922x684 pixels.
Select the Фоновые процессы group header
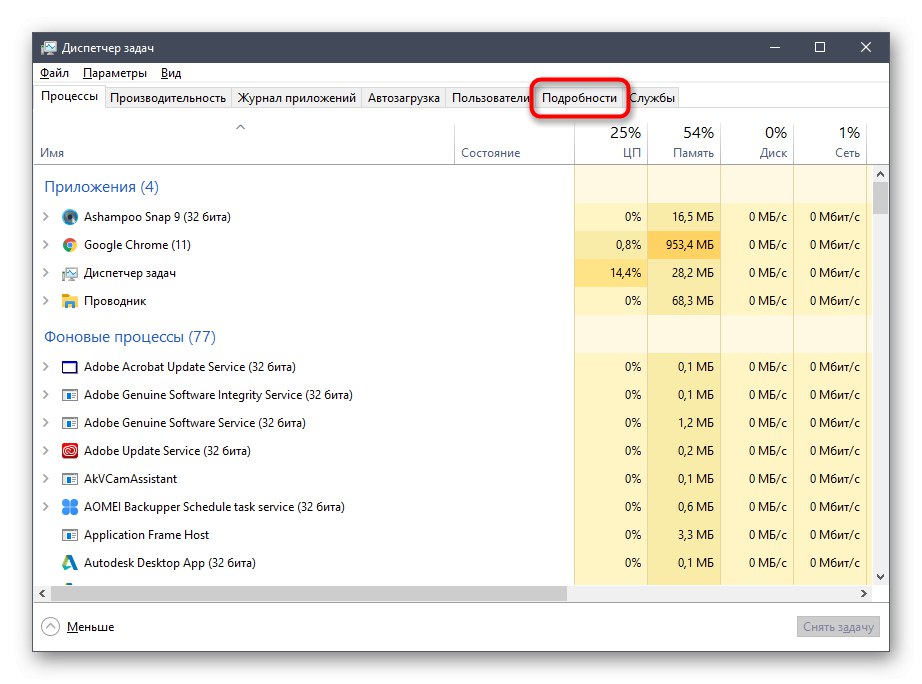tap(130, 337)
